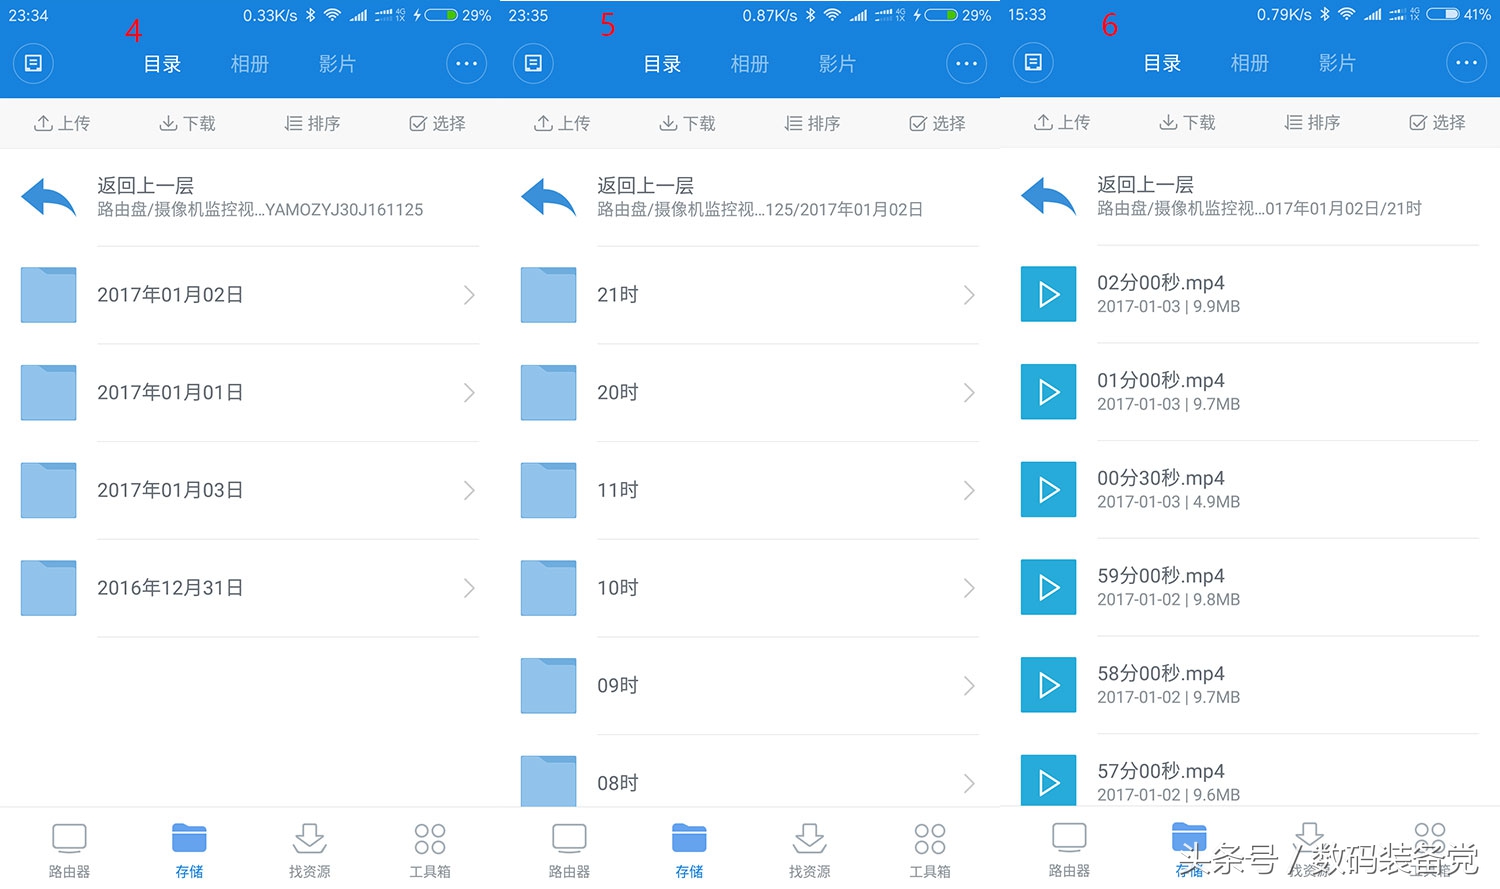This screenshot has width=1500, height=889.
Task: Expand the 10时 folder chevron
Action: coord(969,588)
